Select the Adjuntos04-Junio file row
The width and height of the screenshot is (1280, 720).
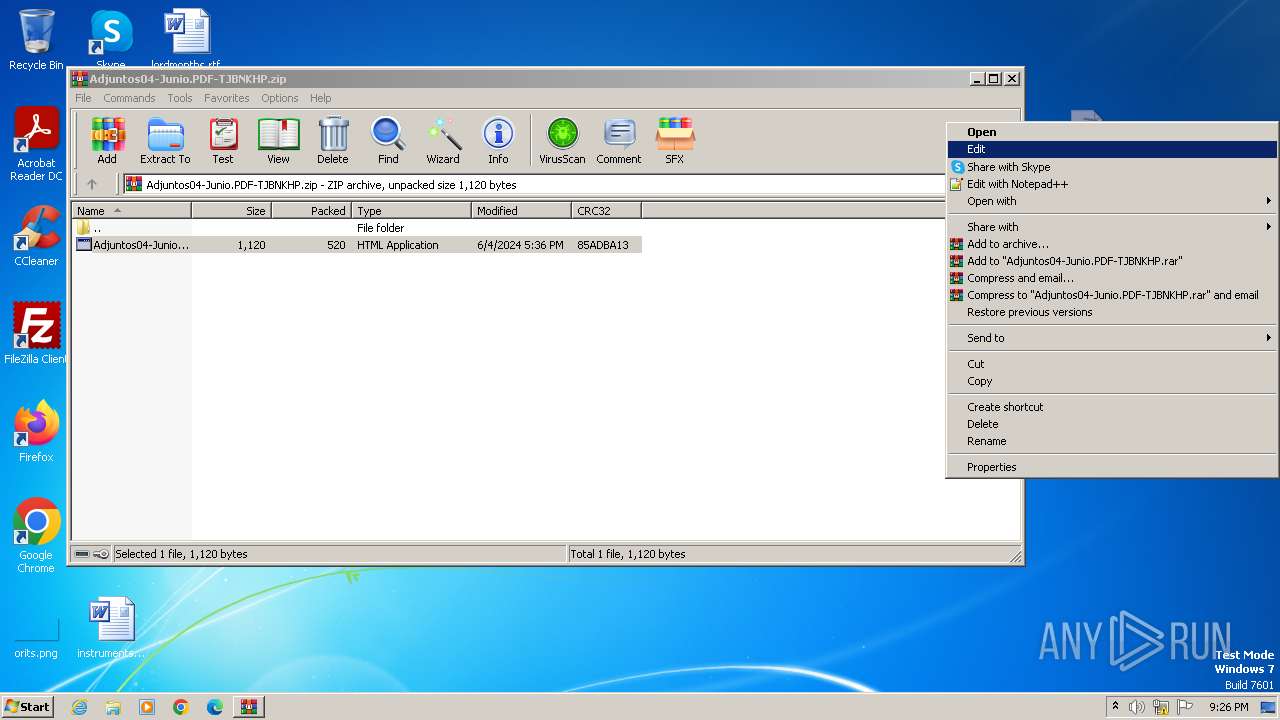click(x=357, y=245)
